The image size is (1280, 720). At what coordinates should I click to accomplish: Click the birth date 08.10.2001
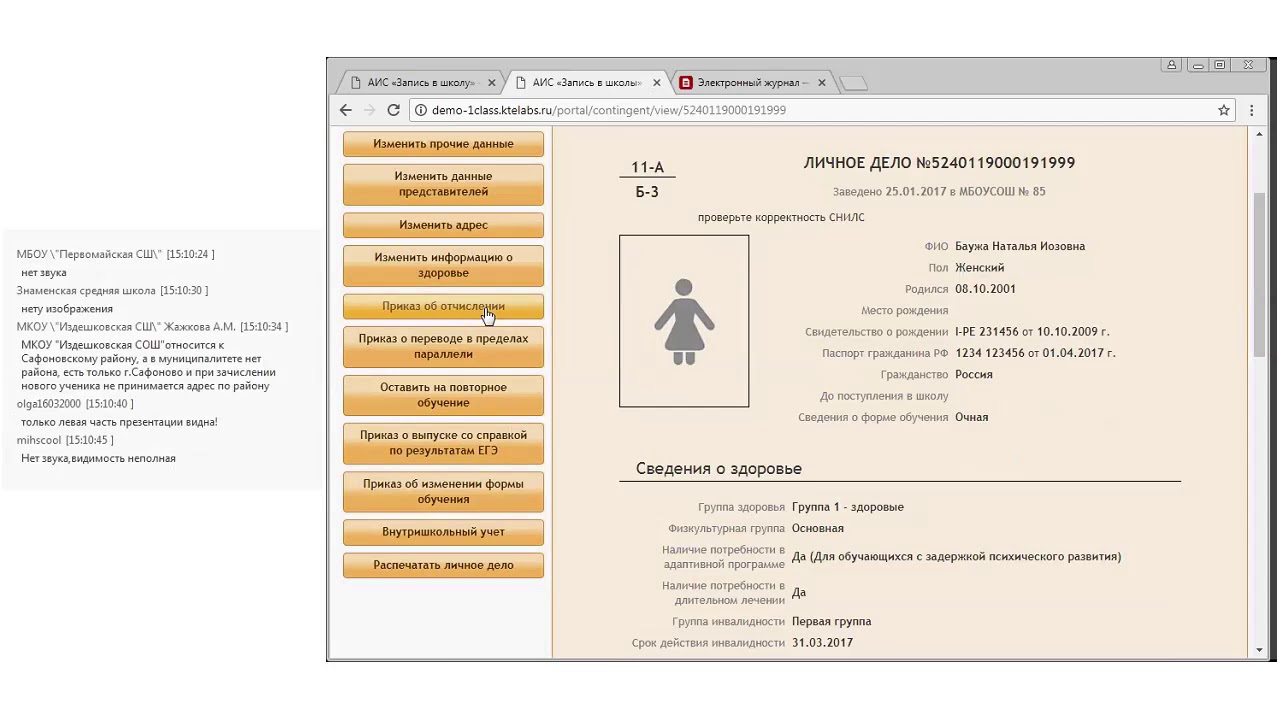pos(985,289)
